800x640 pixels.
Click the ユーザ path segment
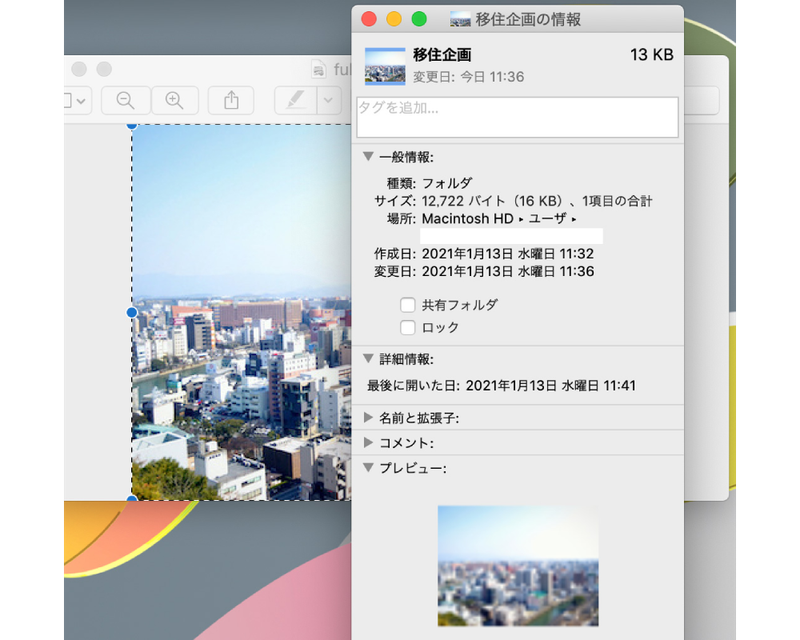[x=547, y=219]
